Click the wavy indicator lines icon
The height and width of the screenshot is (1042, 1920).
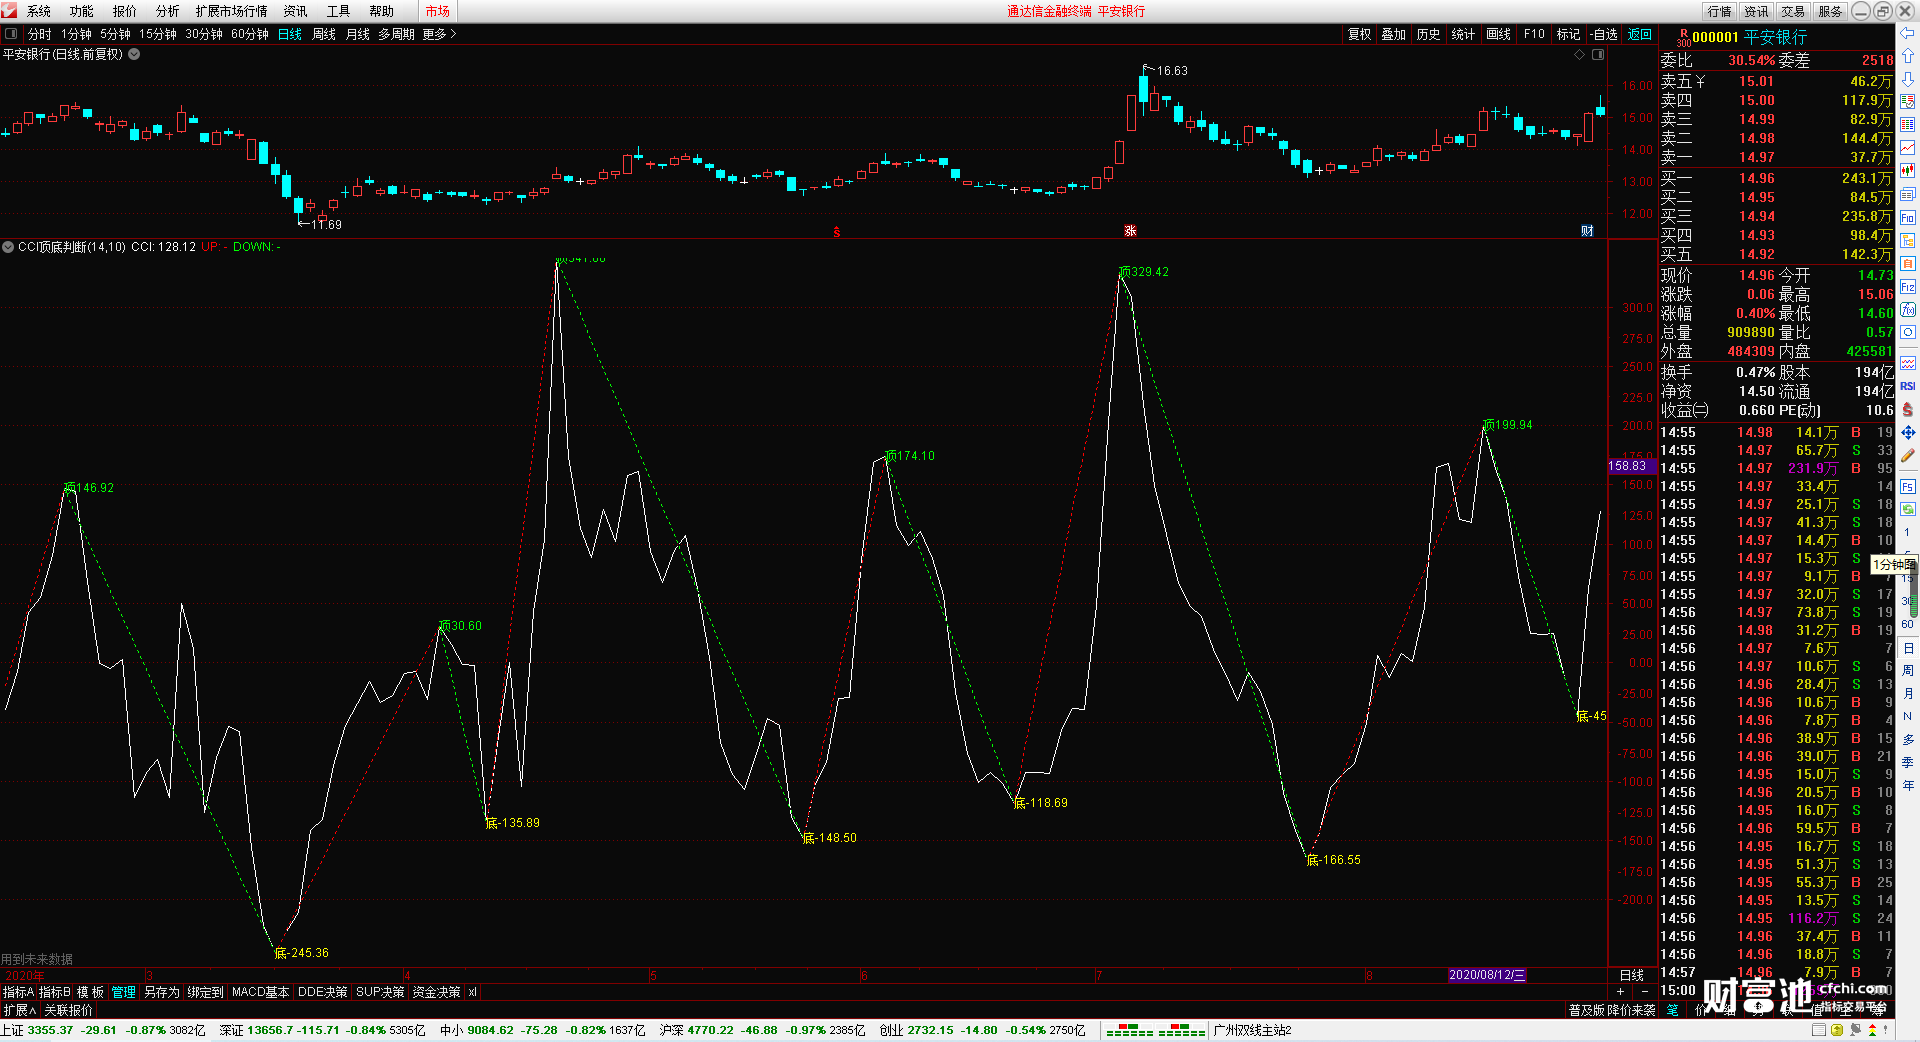click(x=1908, y=362)
